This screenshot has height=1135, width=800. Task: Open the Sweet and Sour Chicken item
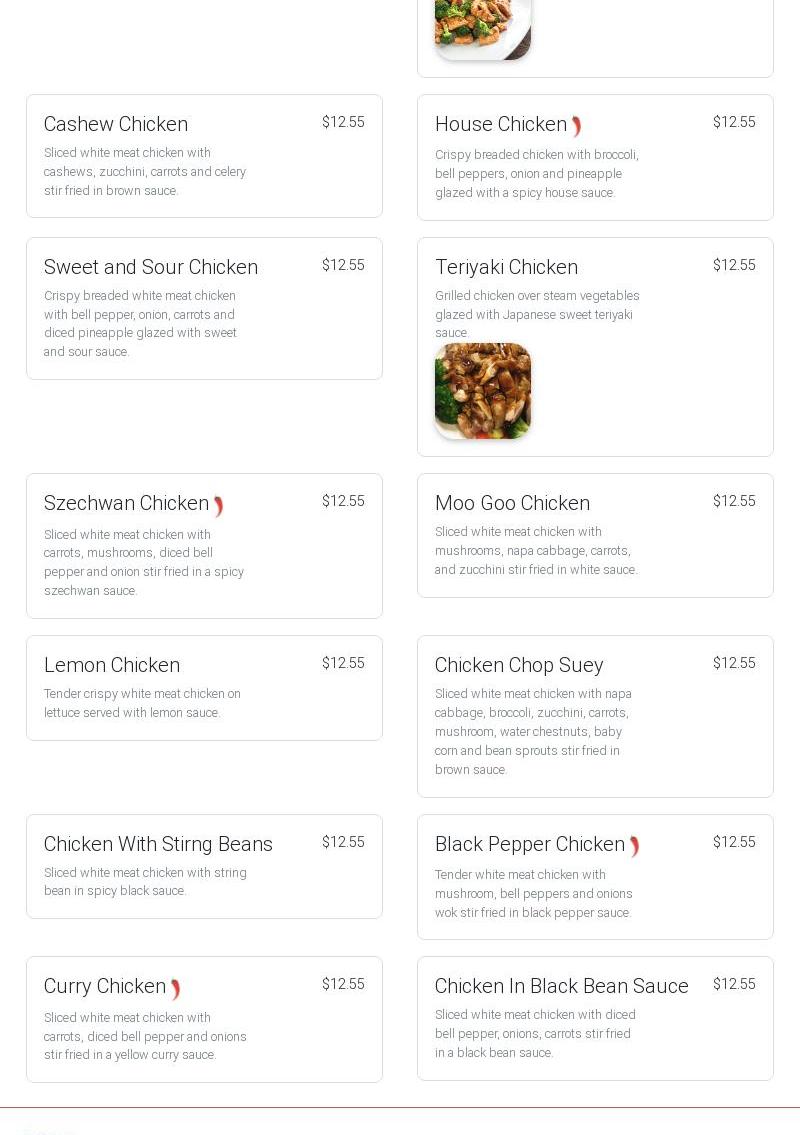(151, 267)
